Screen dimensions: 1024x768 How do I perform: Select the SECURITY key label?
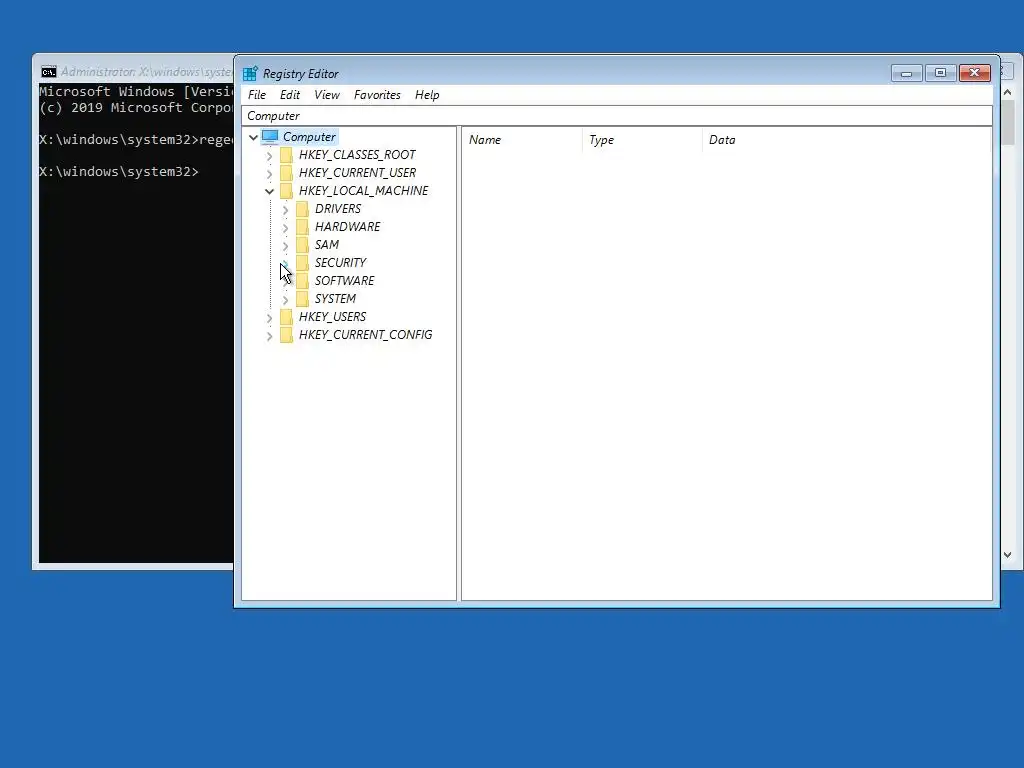coord(340,263)
